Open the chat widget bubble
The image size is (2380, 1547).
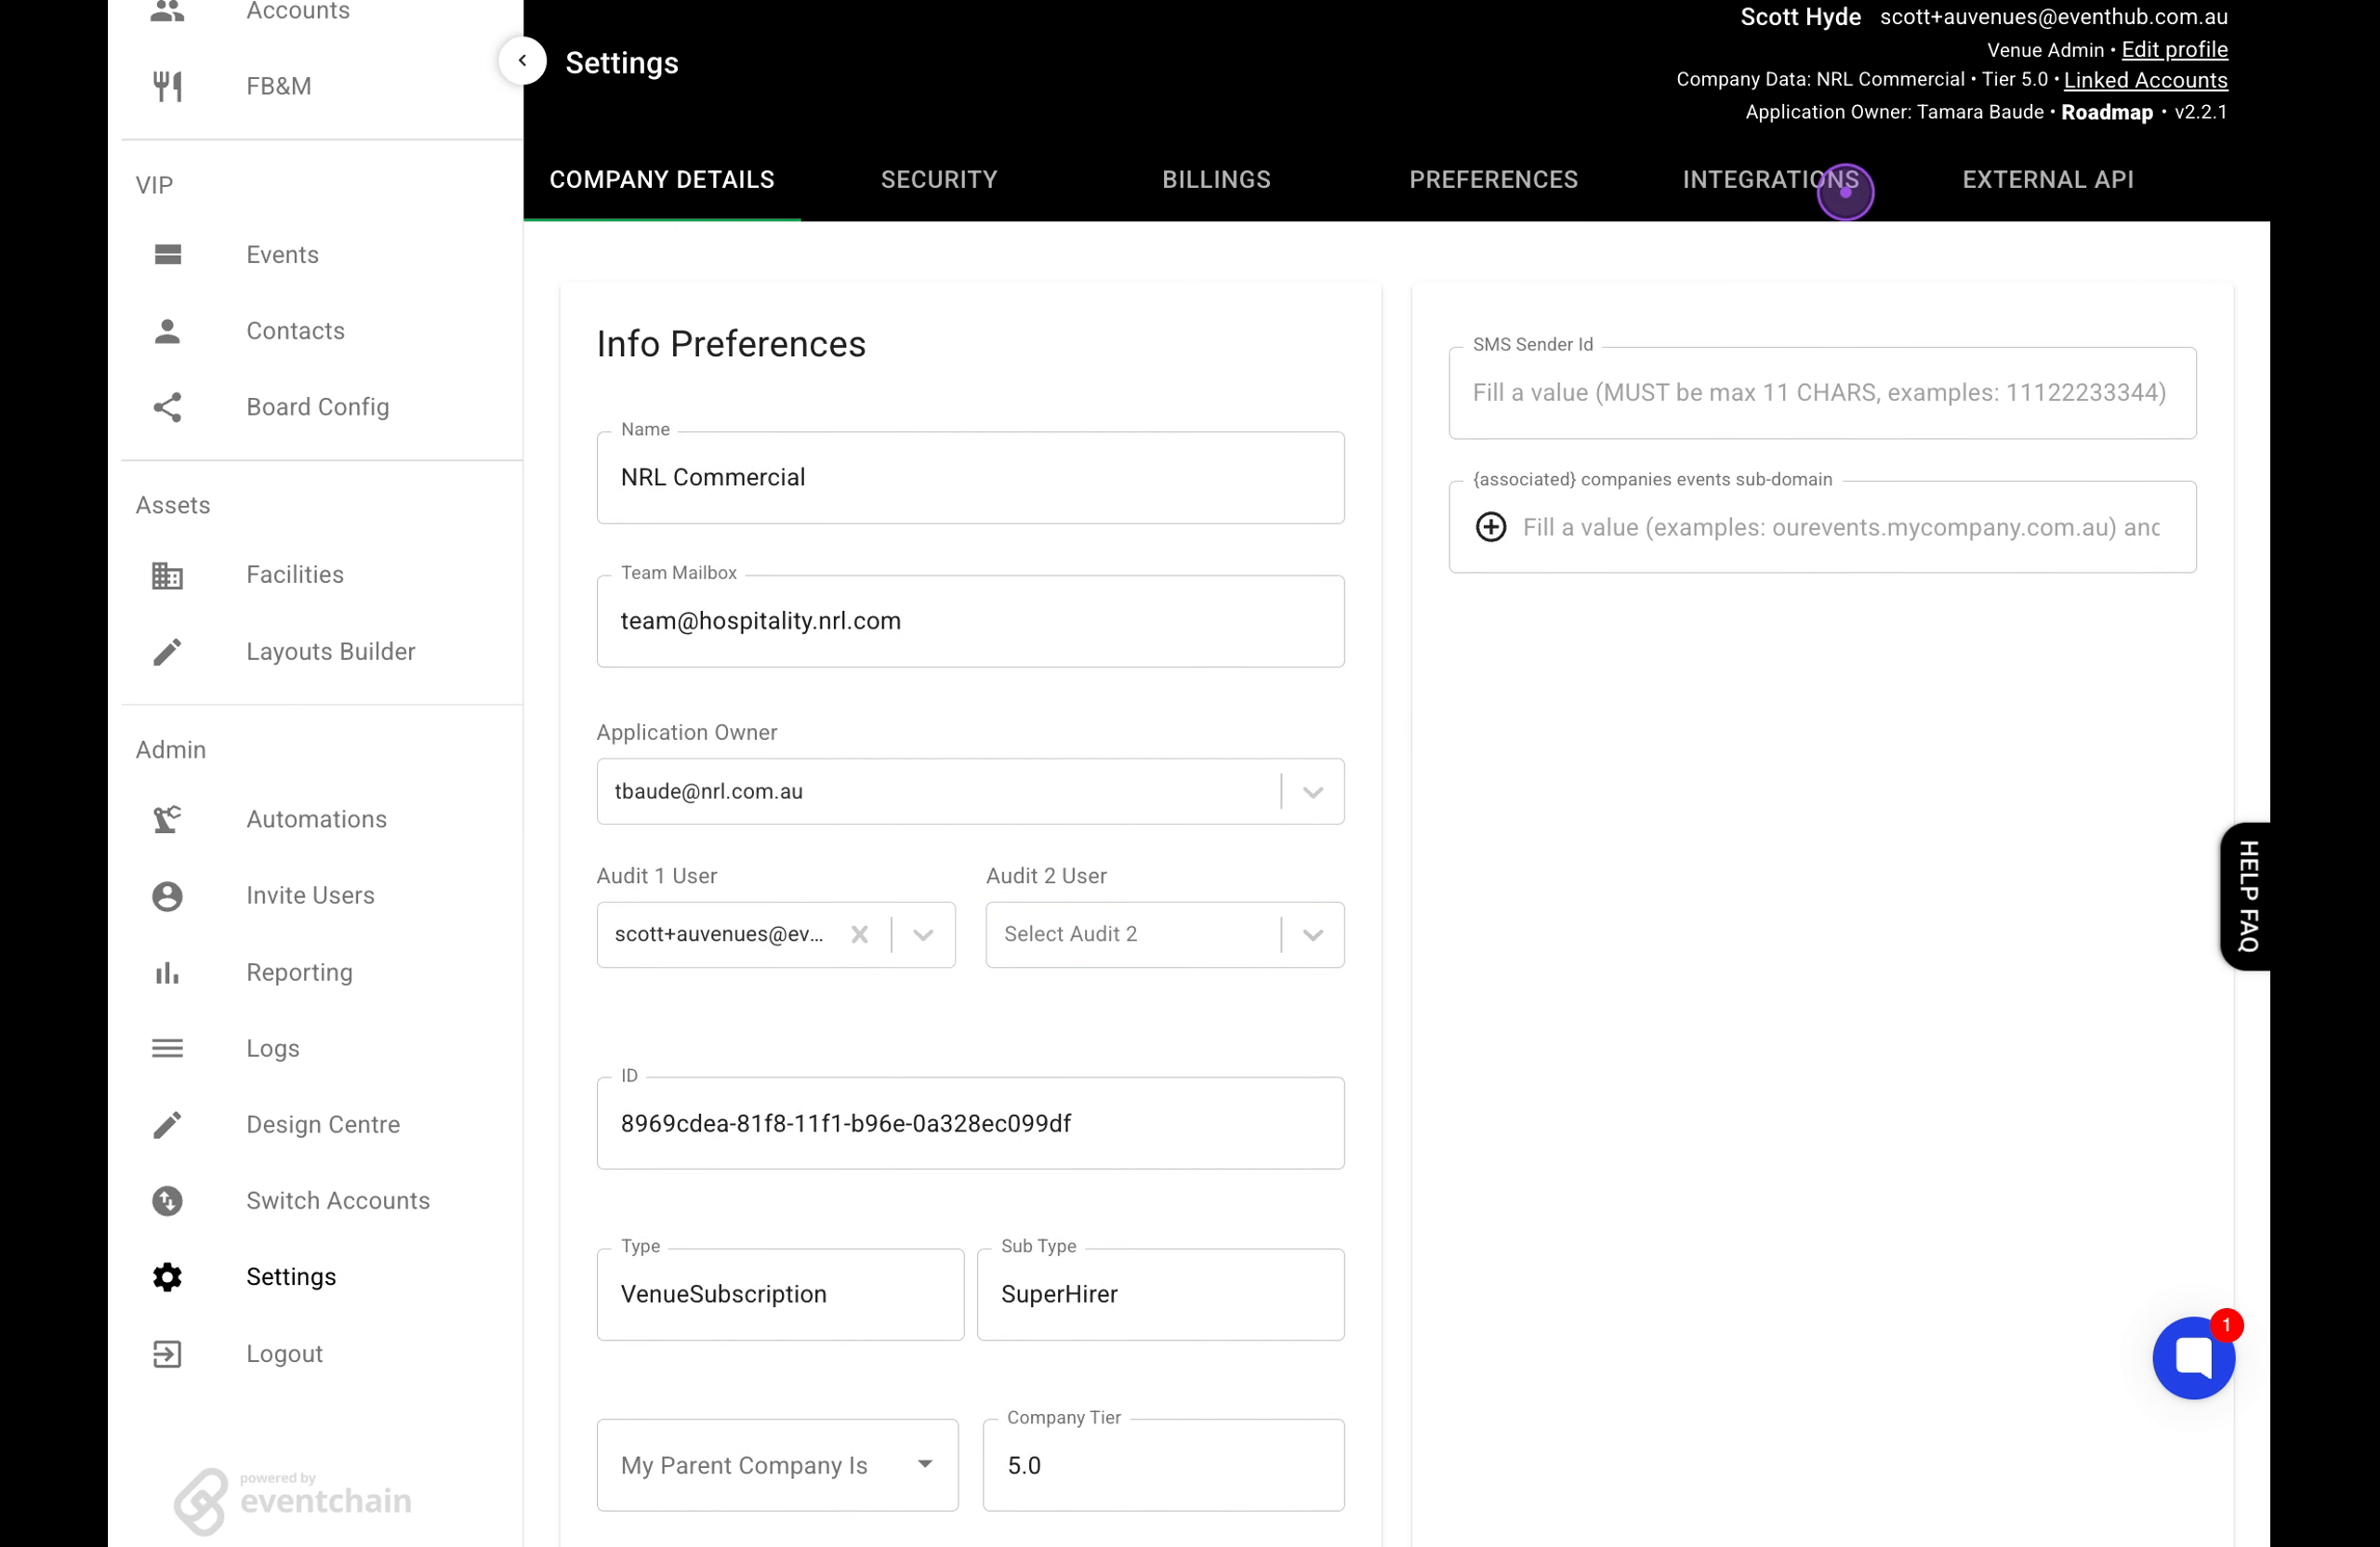click(2193, 1357)
